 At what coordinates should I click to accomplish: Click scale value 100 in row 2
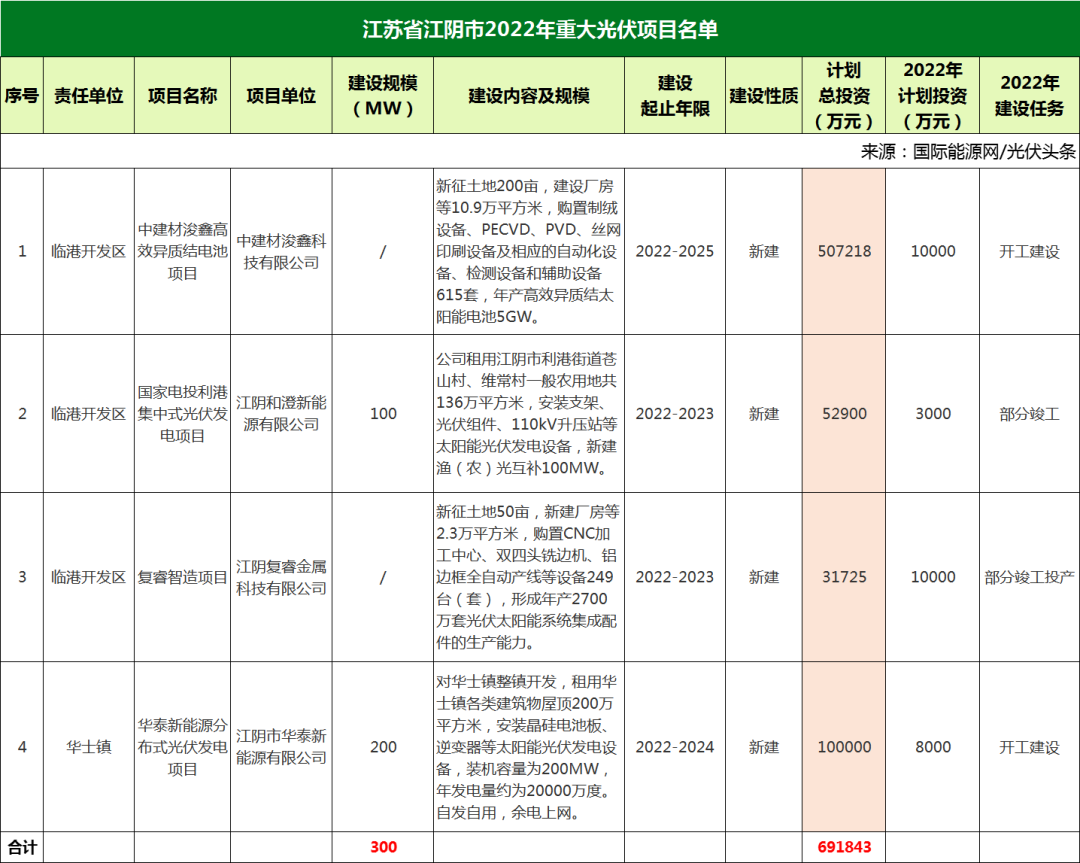[383, 414]
